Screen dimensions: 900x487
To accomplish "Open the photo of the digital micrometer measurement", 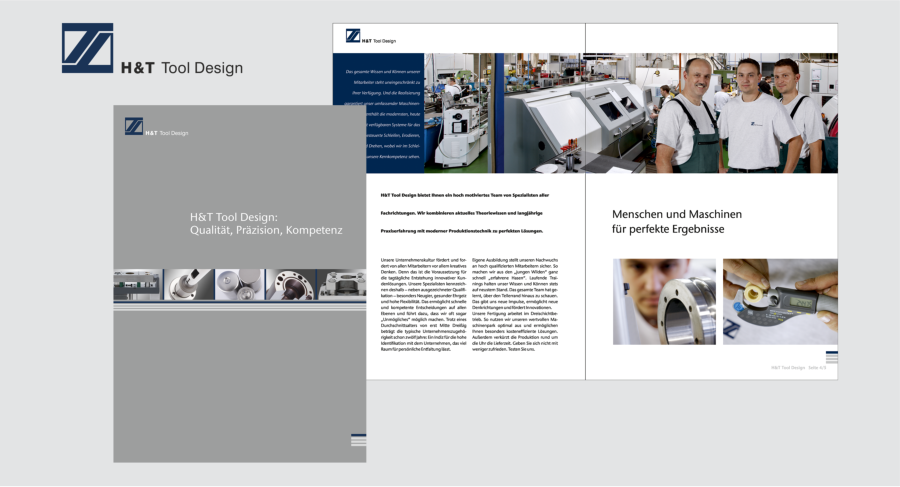I will pyautogui.click(x=780, y=302).
